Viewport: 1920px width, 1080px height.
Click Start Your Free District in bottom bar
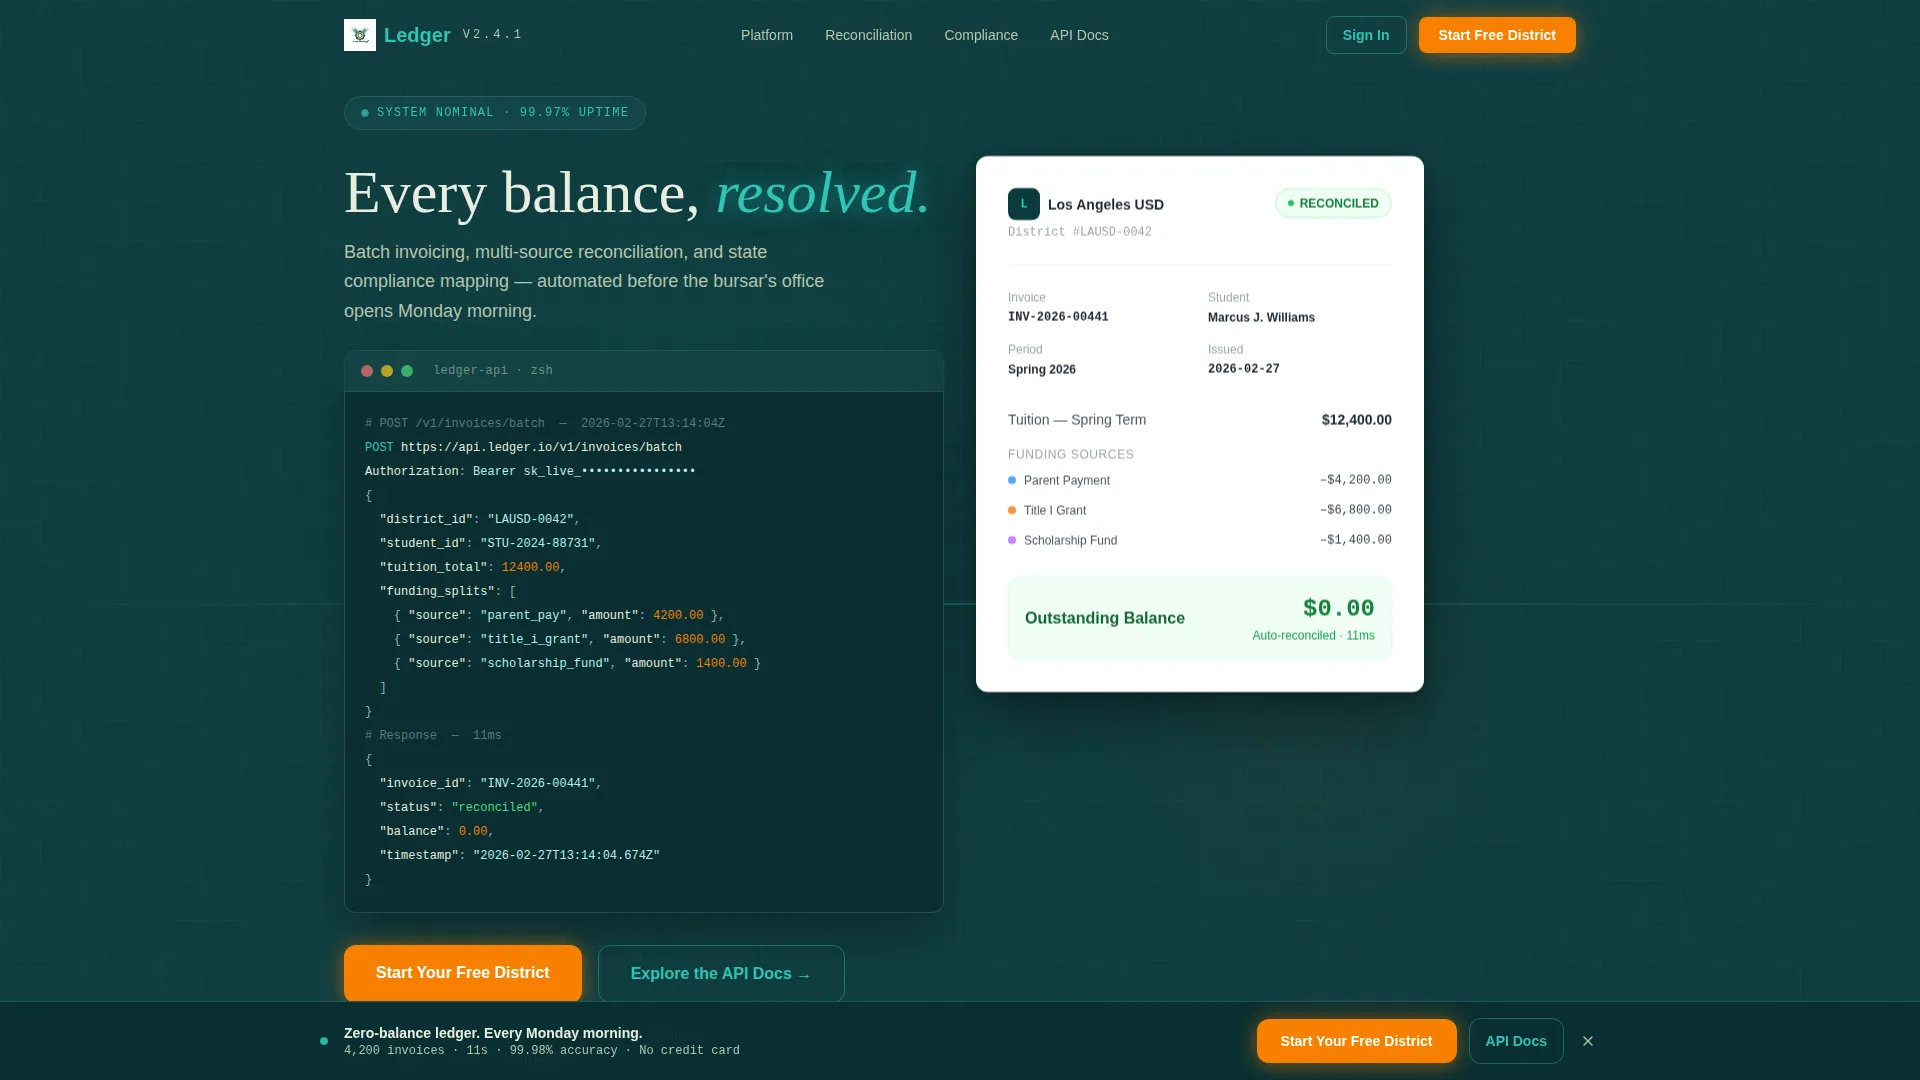click(x=1356, y=1041)
